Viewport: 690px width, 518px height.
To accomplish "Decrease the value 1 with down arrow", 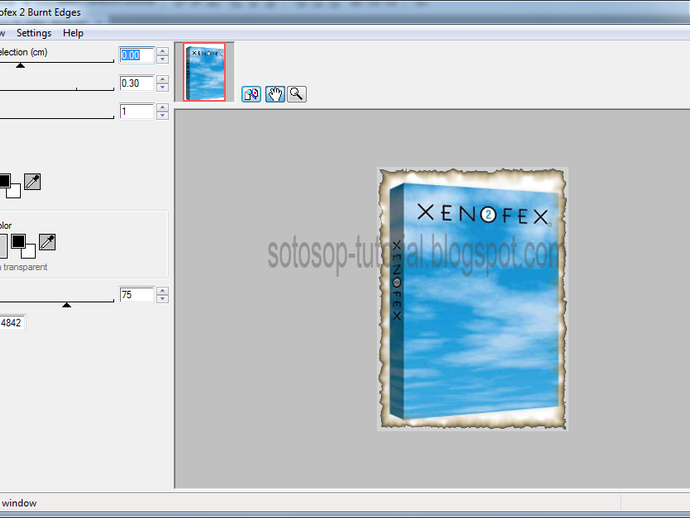I will pyautogui.click(x=162, y=116).
